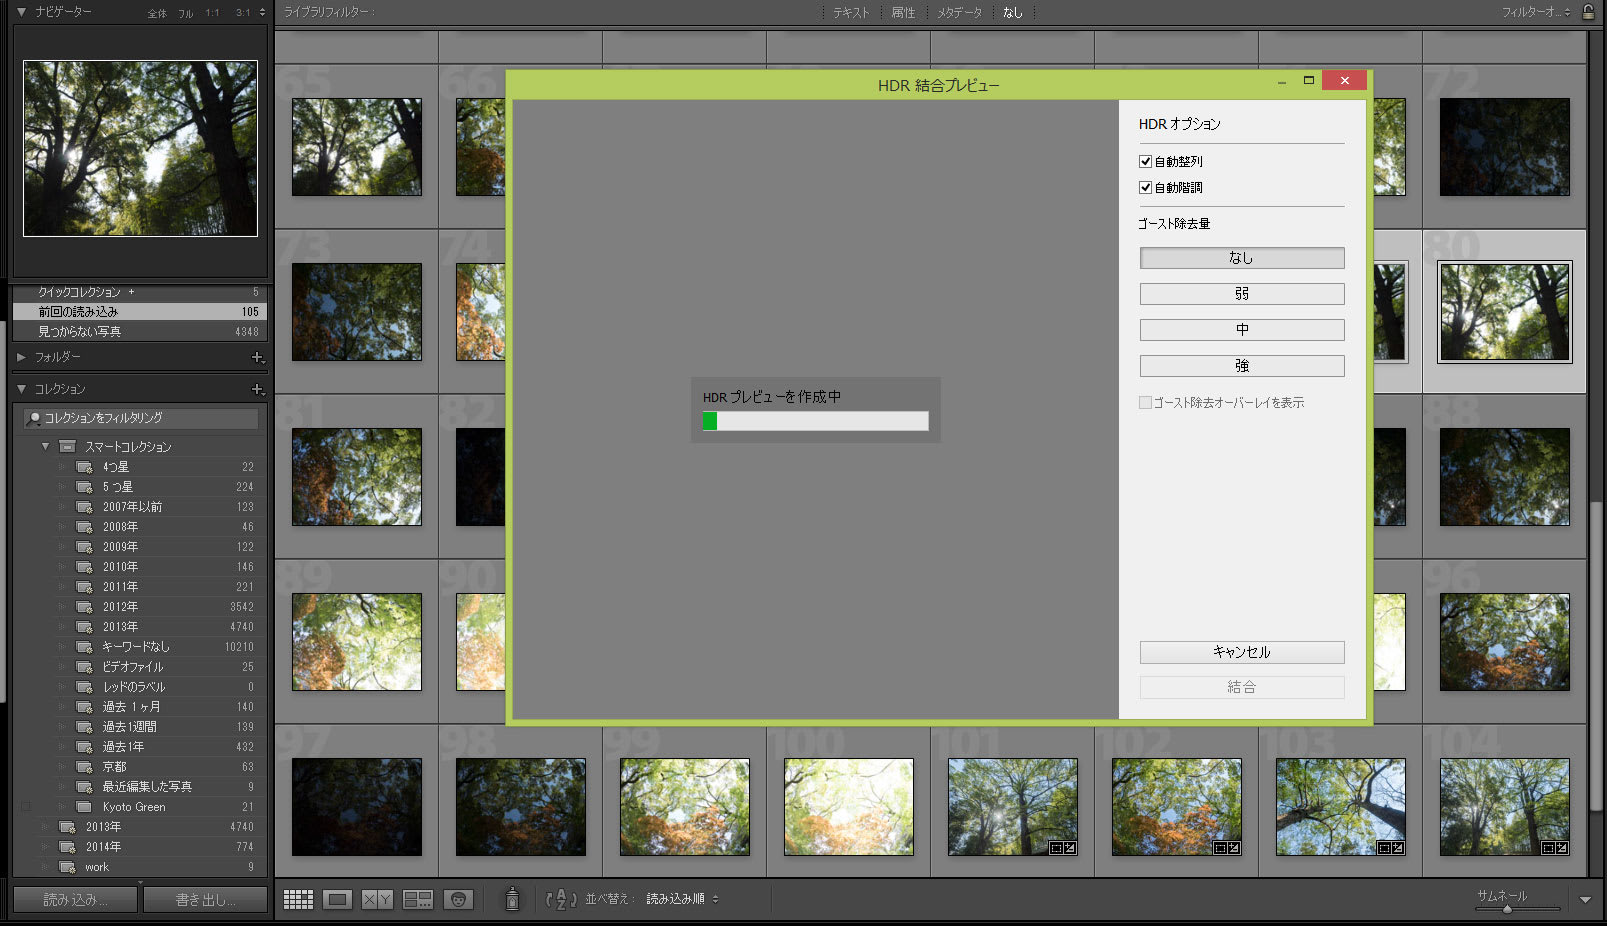1607x926 pixels.
Task: Enable ゴースト除去オーバーレイを表示 checkbox
Action: [x=1146, y=403]
